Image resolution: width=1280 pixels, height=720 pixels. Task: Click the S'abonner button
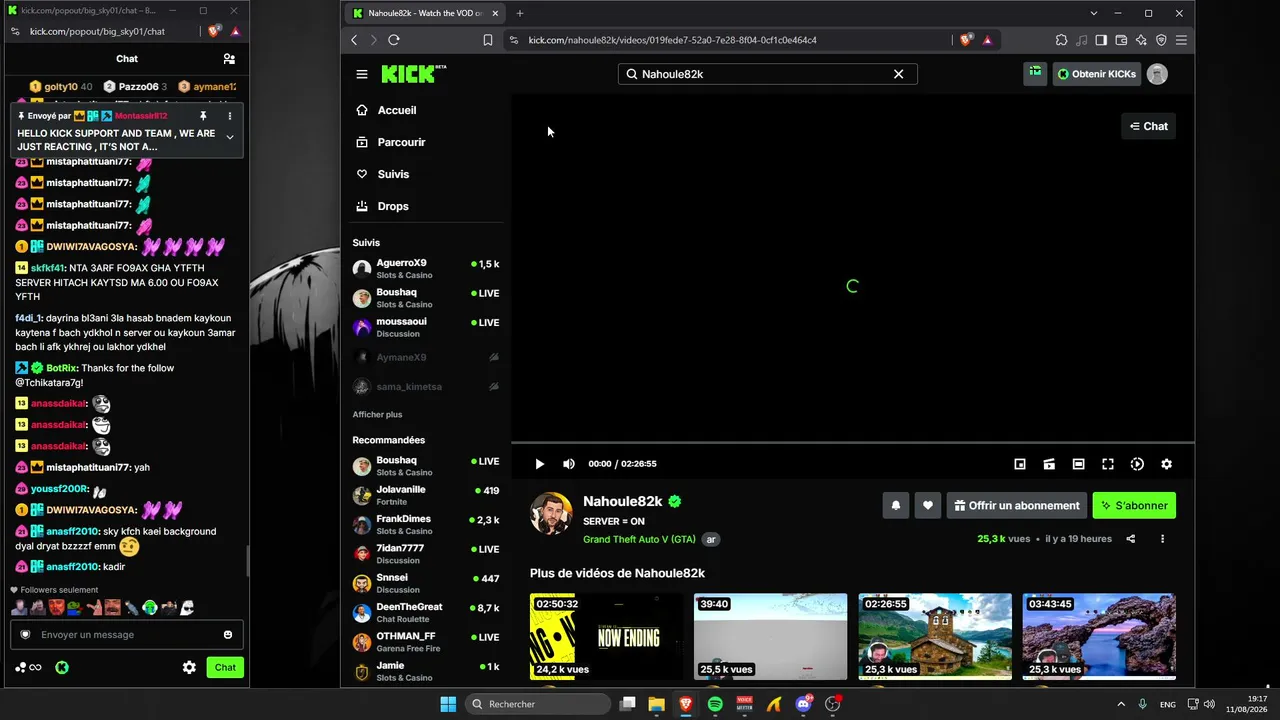coord(1134,506)
